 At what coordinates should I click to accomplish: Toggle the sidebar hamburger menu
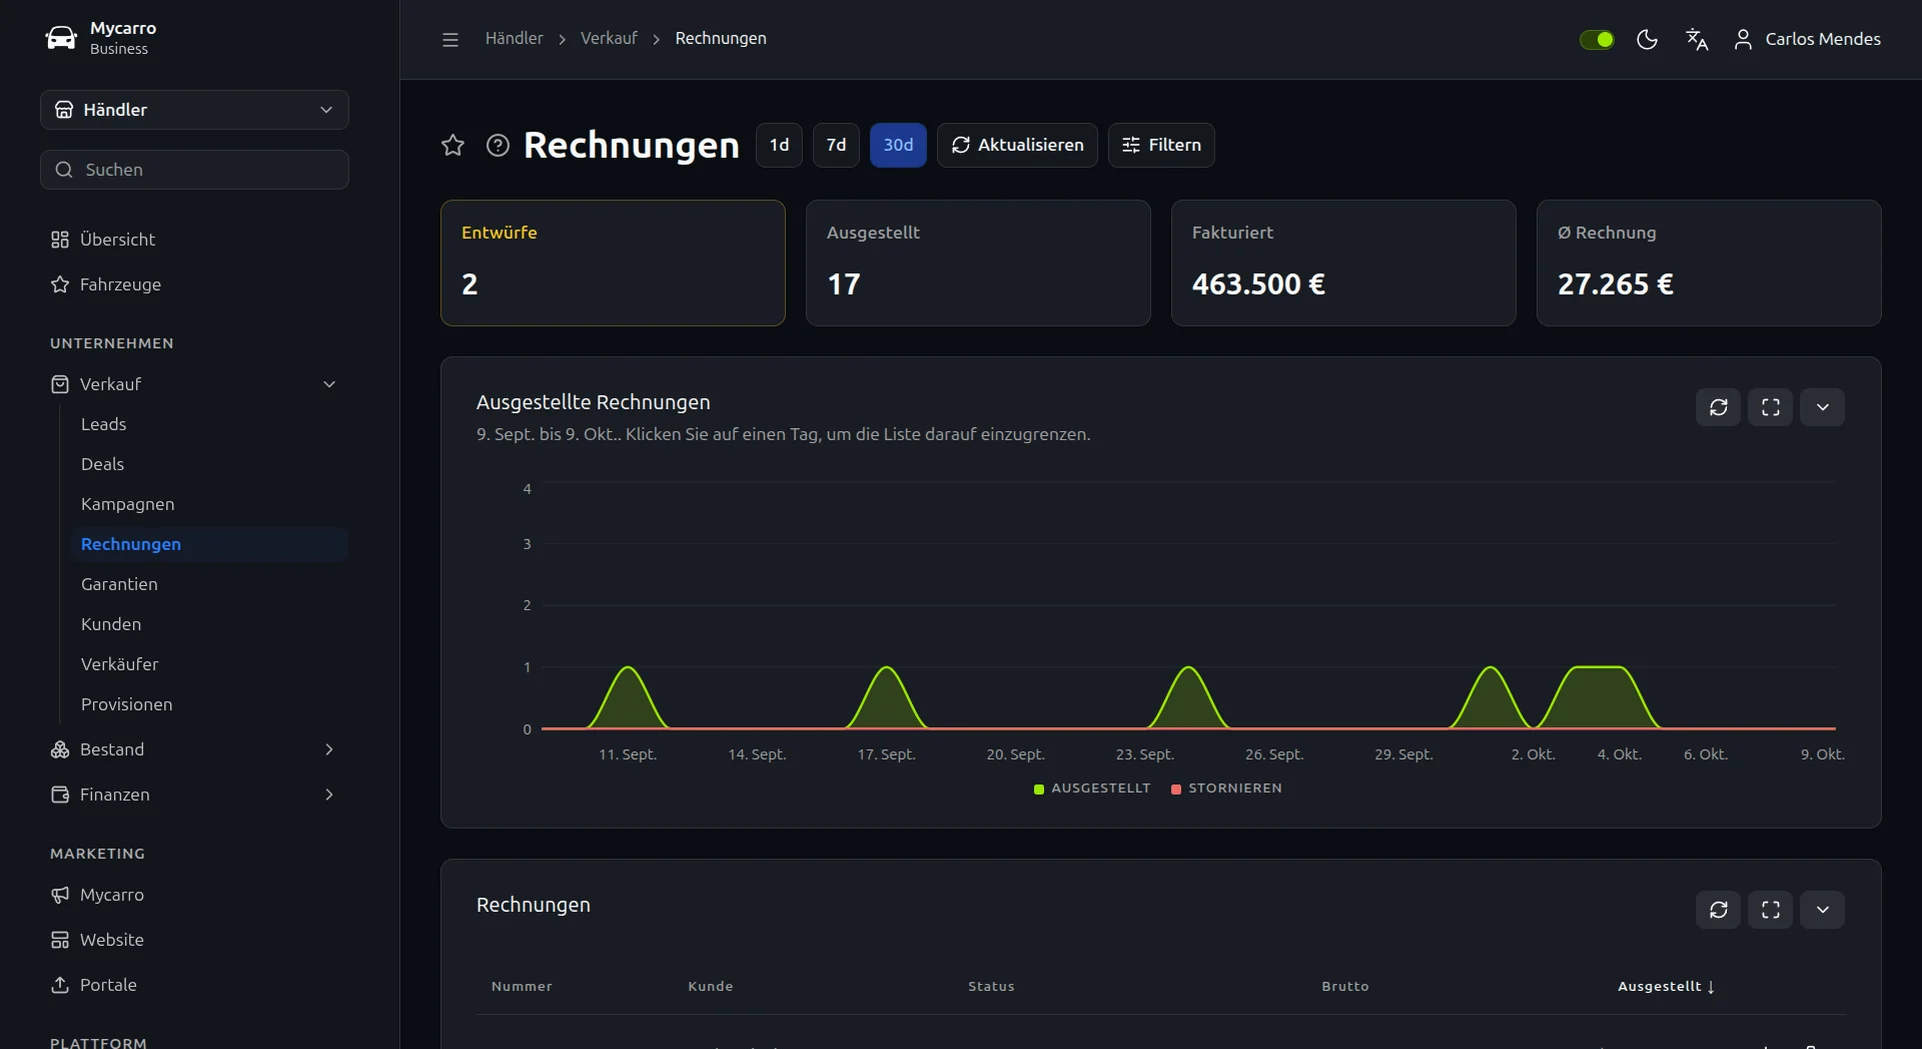click(450, 39)
